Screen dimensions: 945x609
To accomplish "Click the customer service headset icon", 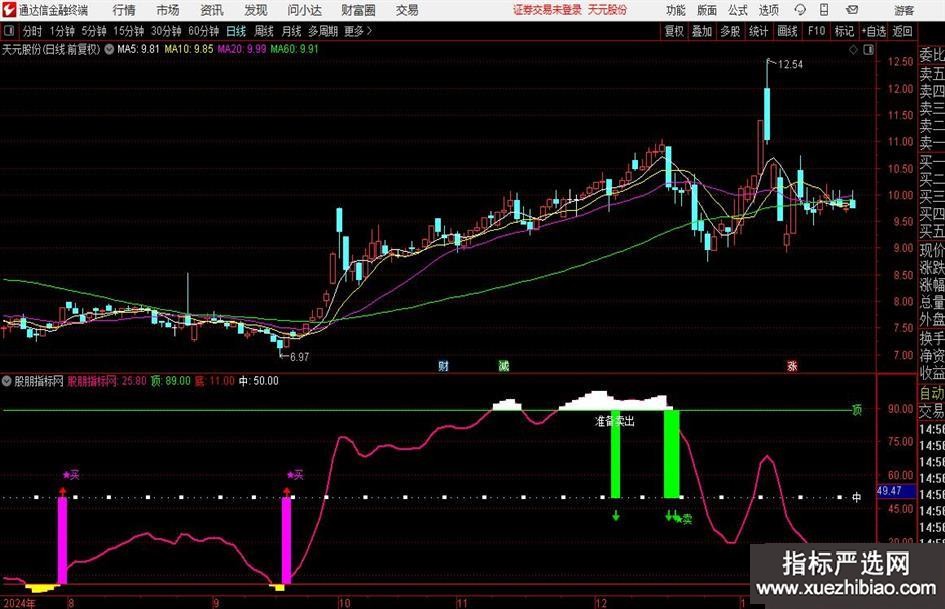I will coord(800,10).
